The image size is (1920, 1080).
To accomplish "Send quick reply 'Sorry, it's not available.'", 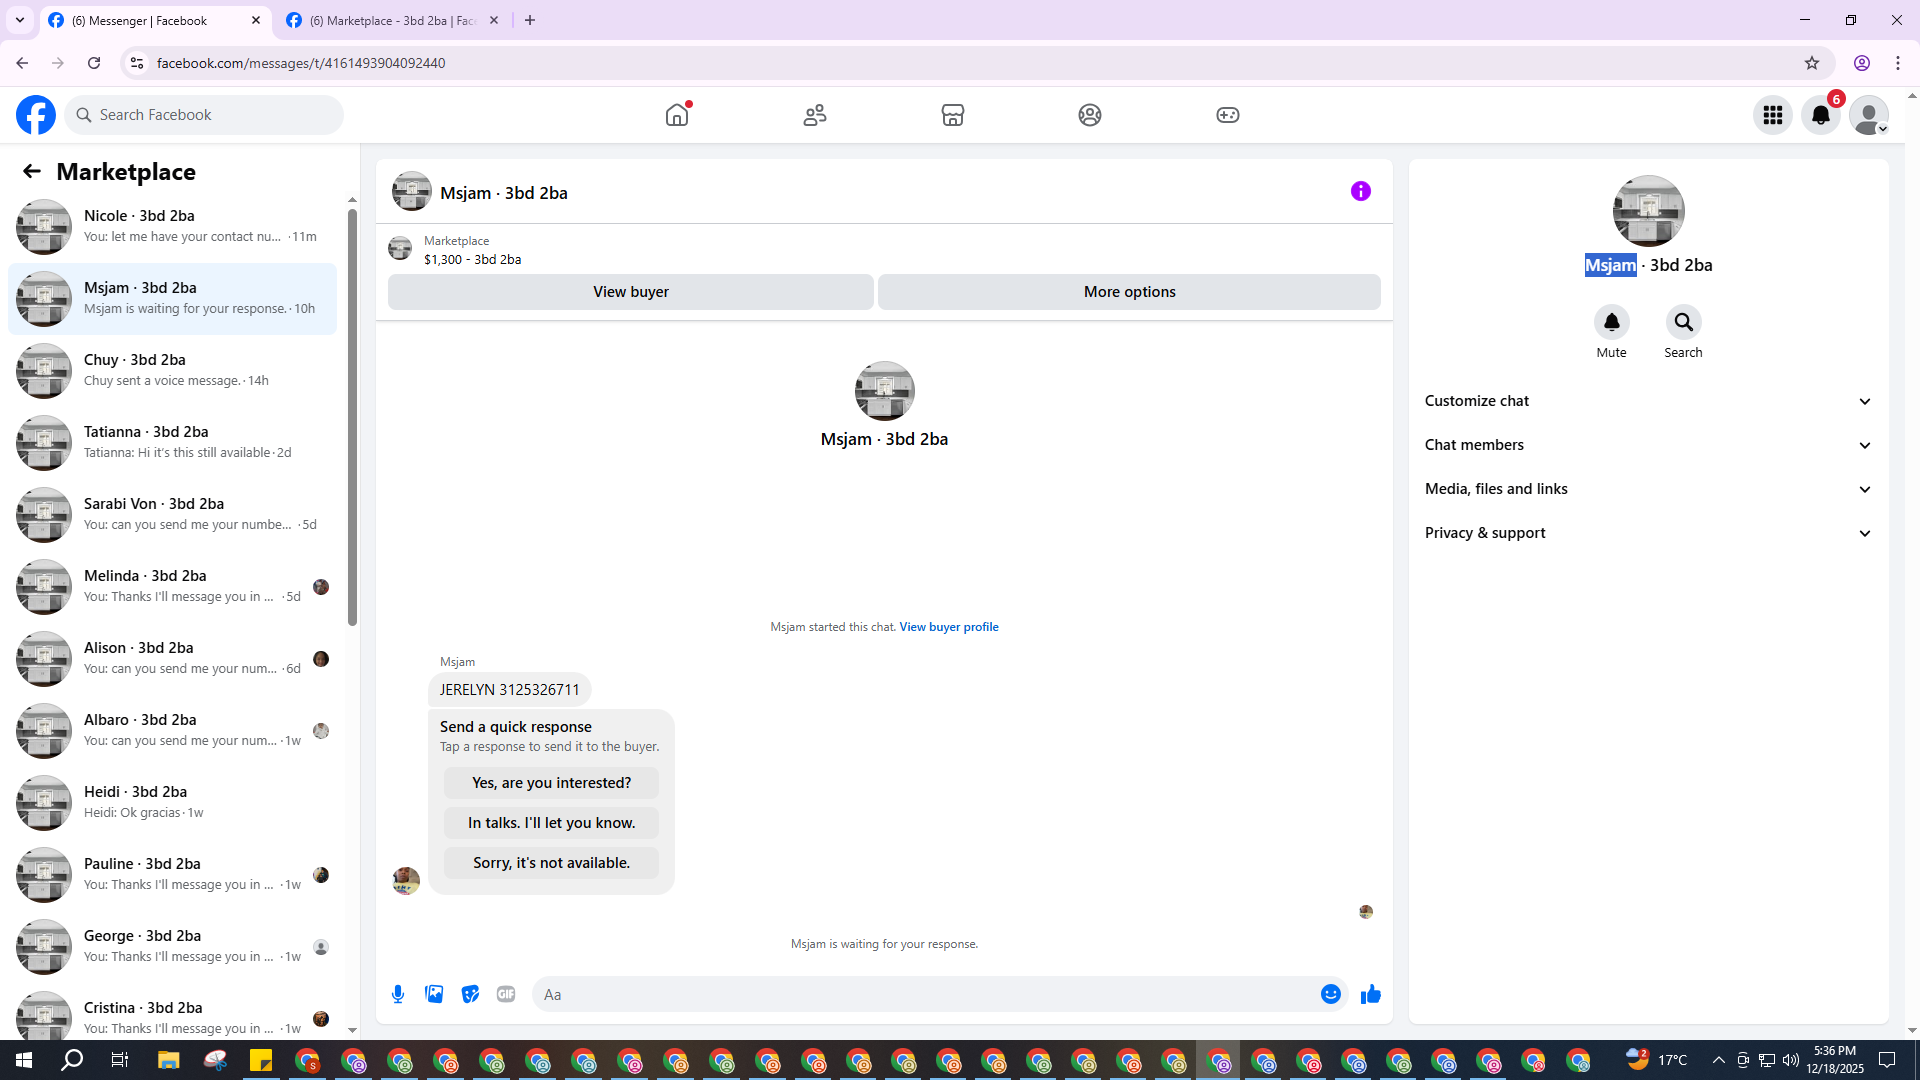I will (x=552, y=863).
